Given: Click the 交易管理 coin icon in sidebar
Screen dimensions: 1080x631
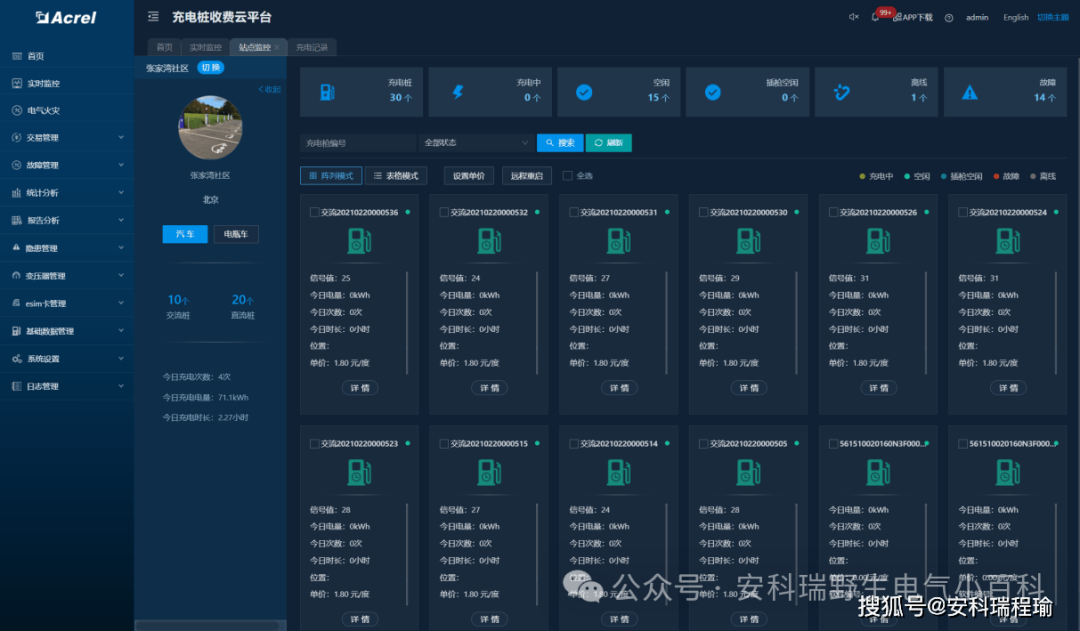Looking at the screenshot, I should tap(17, 138).
